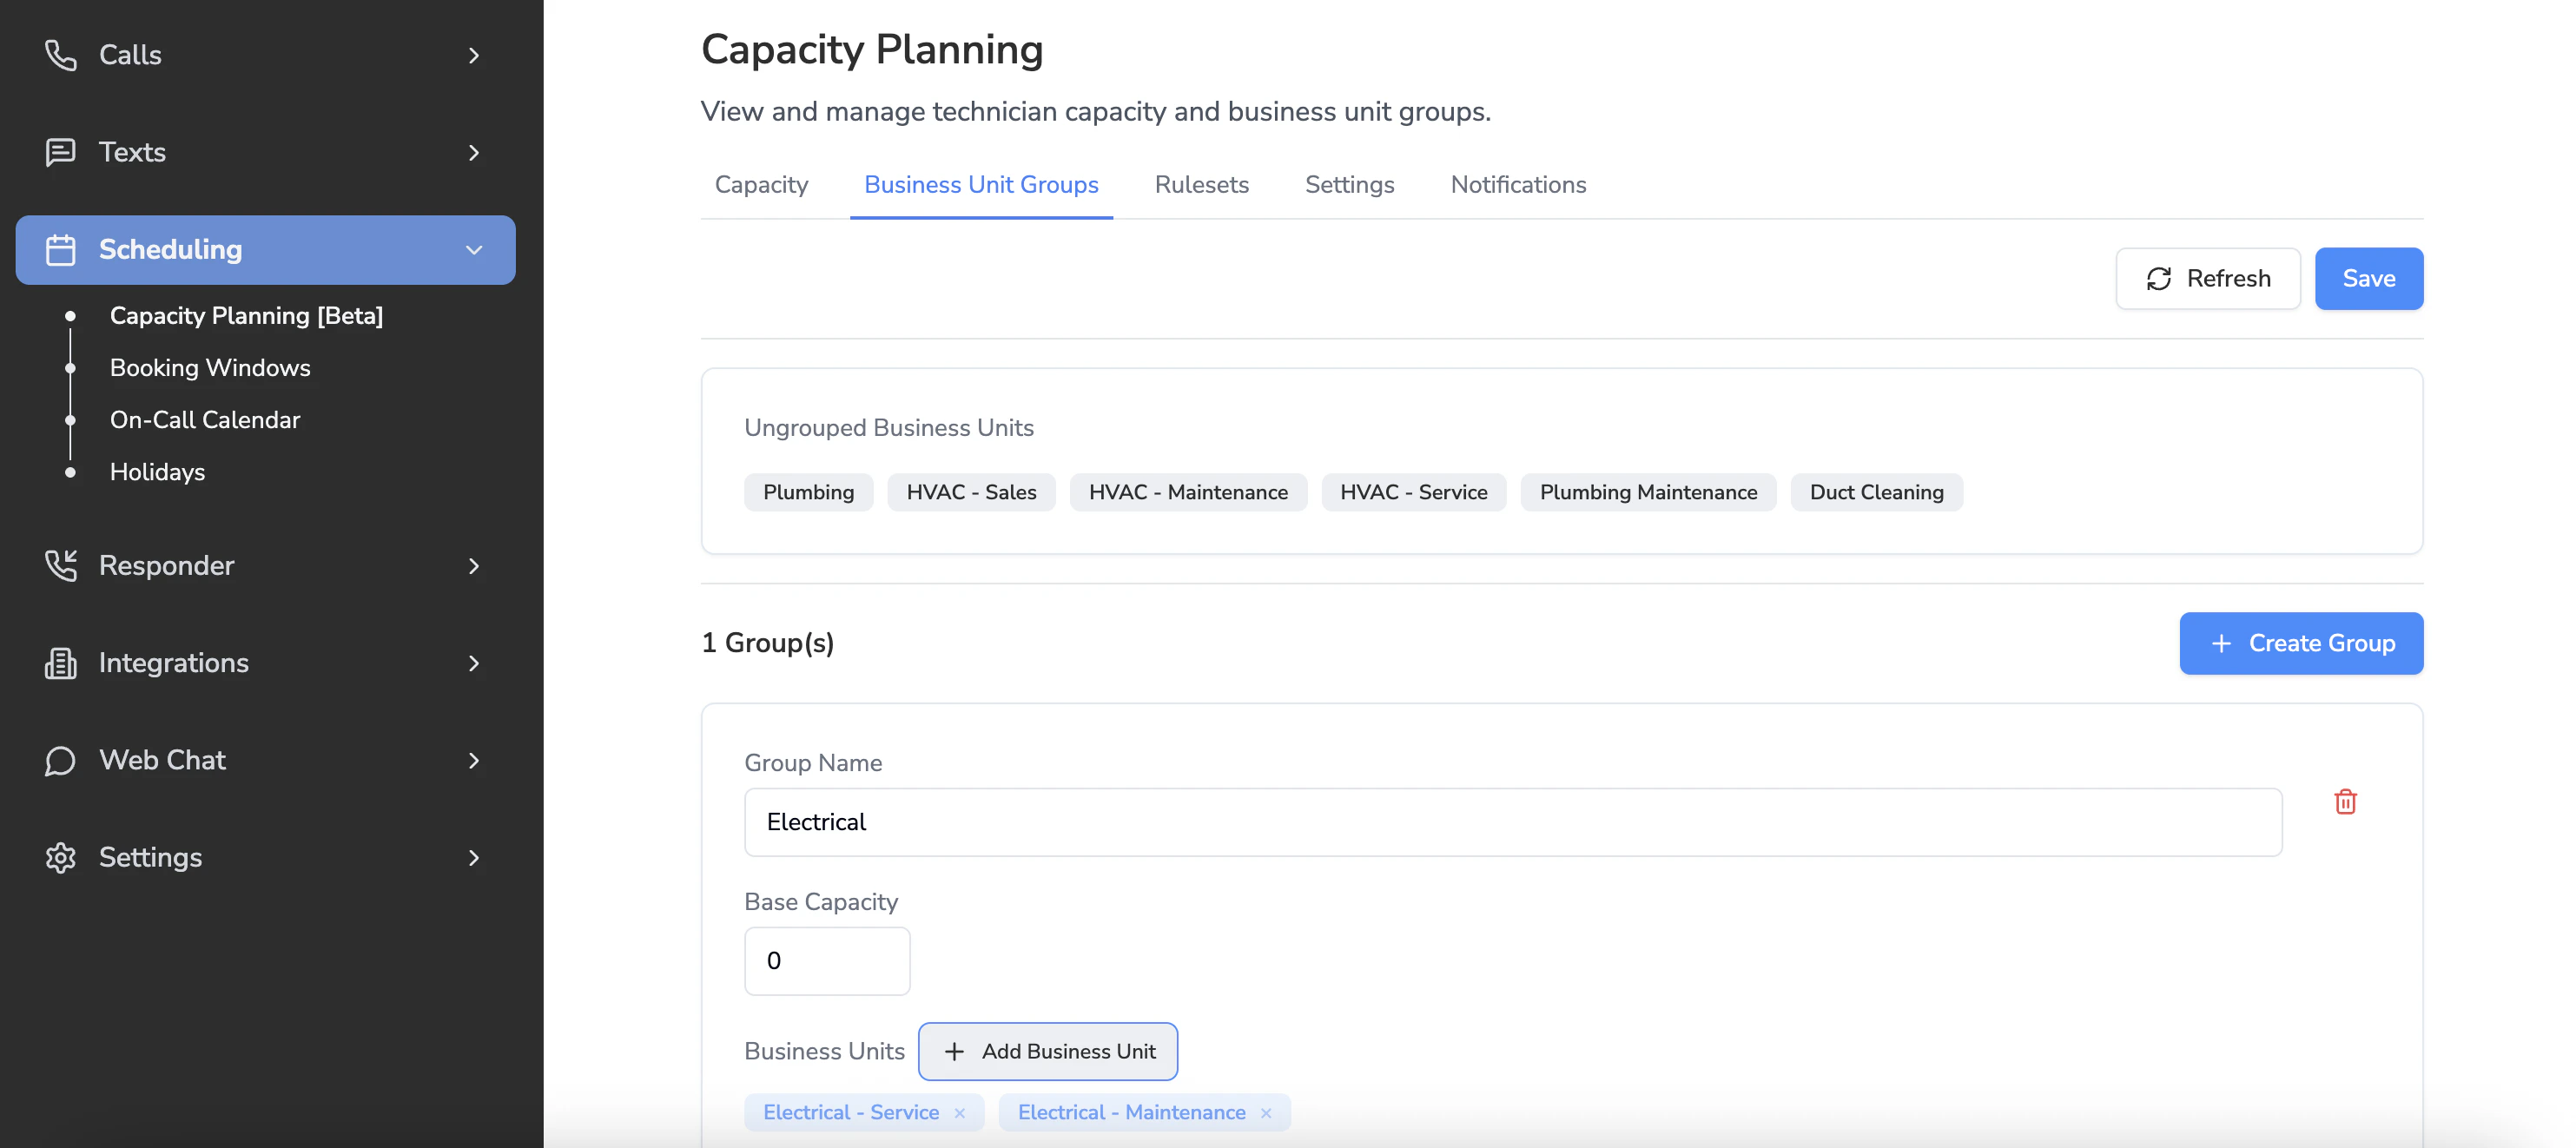Remove Electrical - Service chip via its x
2576x1148 pixels.
point(960,1113)
